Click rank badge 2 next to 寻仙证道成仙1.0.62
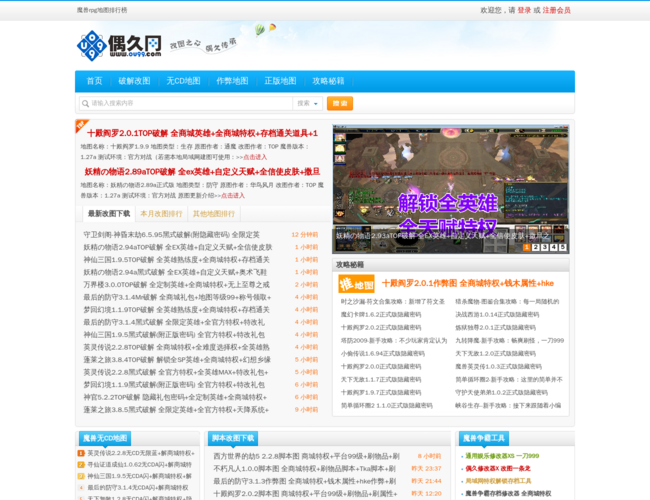The width and height of the screenshot is (650, 500). 81,465
